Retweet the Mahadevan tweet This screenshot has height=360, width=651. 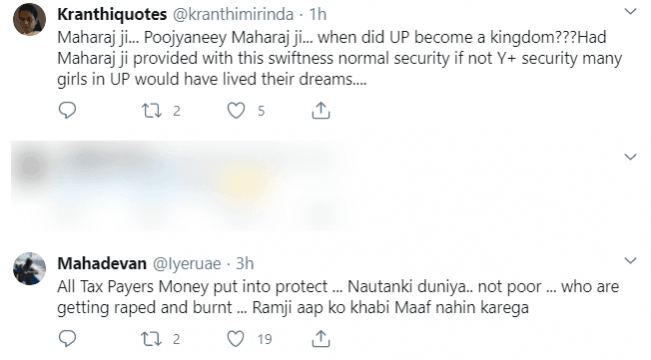click(152, 339)
